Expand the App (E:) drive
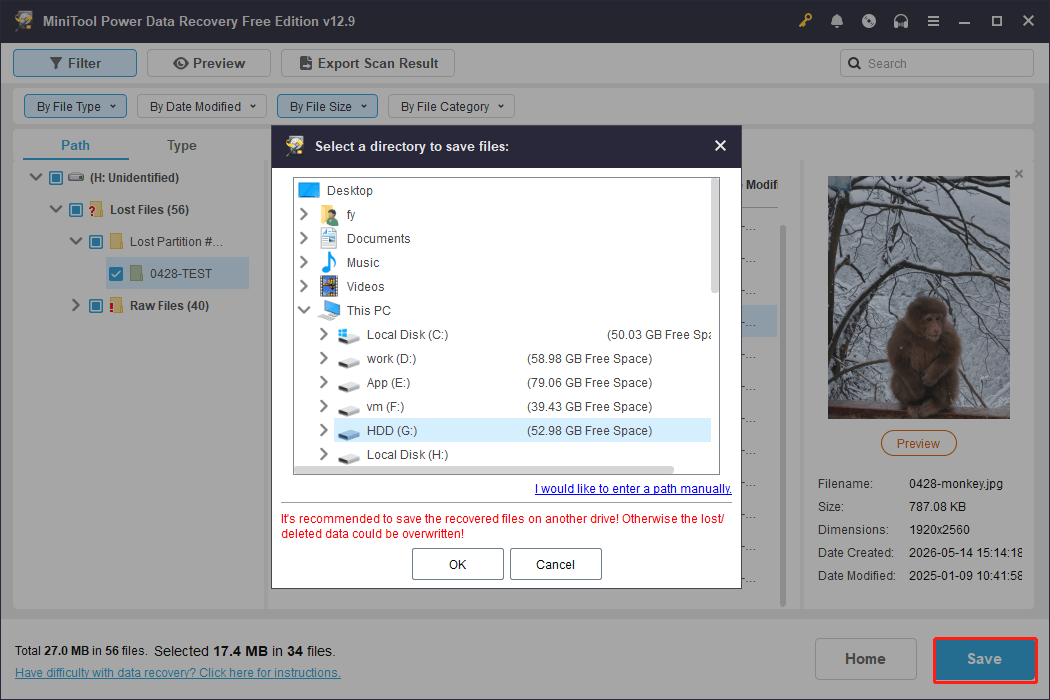The width and height of the screenshot is (1050, 700). (x=324, y=382)
